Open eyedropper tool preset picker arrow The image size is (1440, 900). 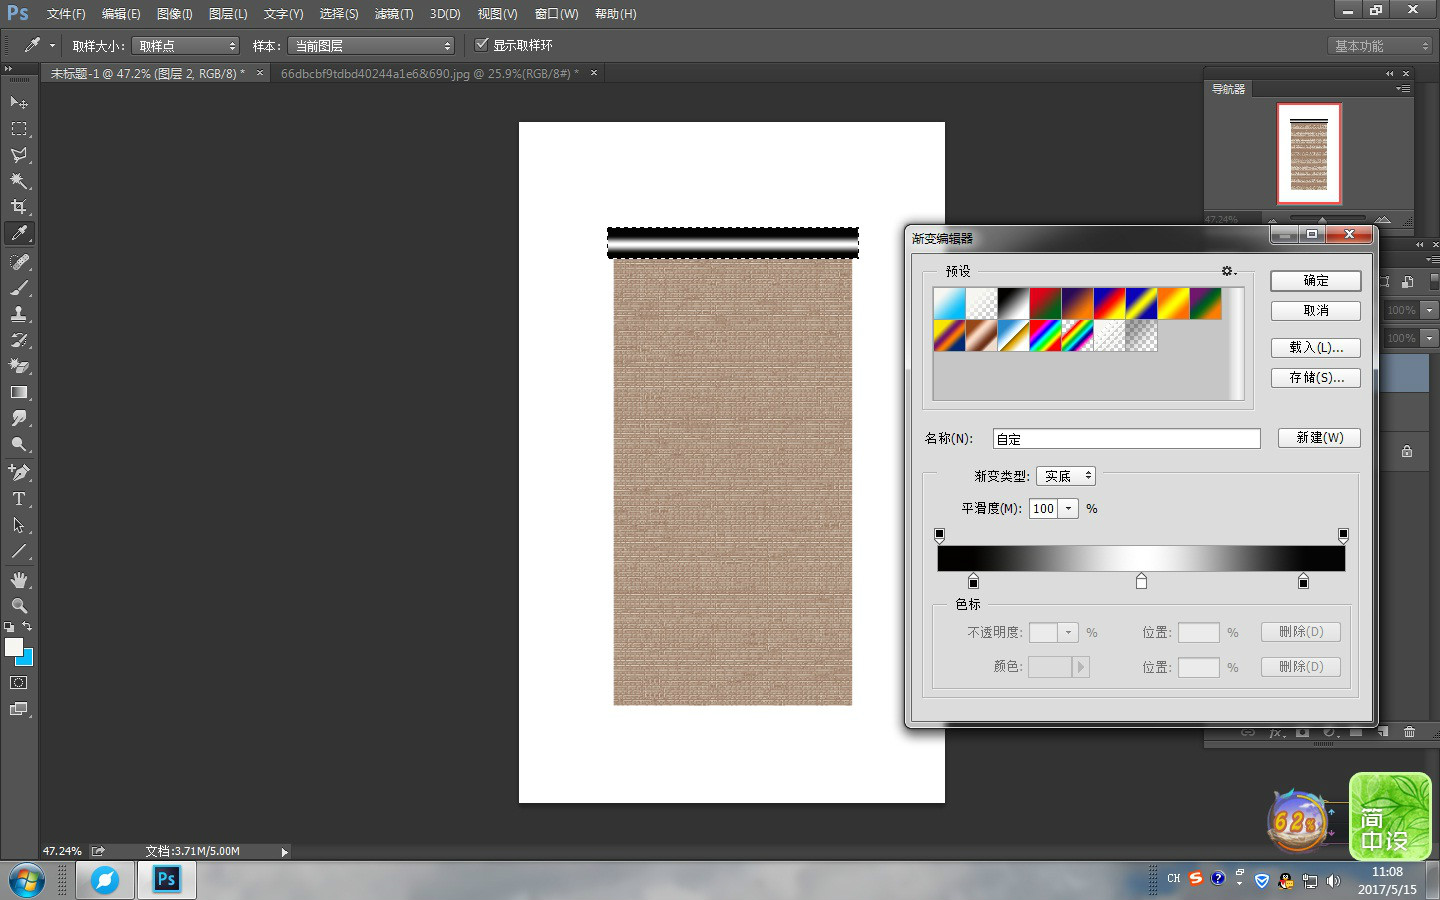[x=52, y=45]
